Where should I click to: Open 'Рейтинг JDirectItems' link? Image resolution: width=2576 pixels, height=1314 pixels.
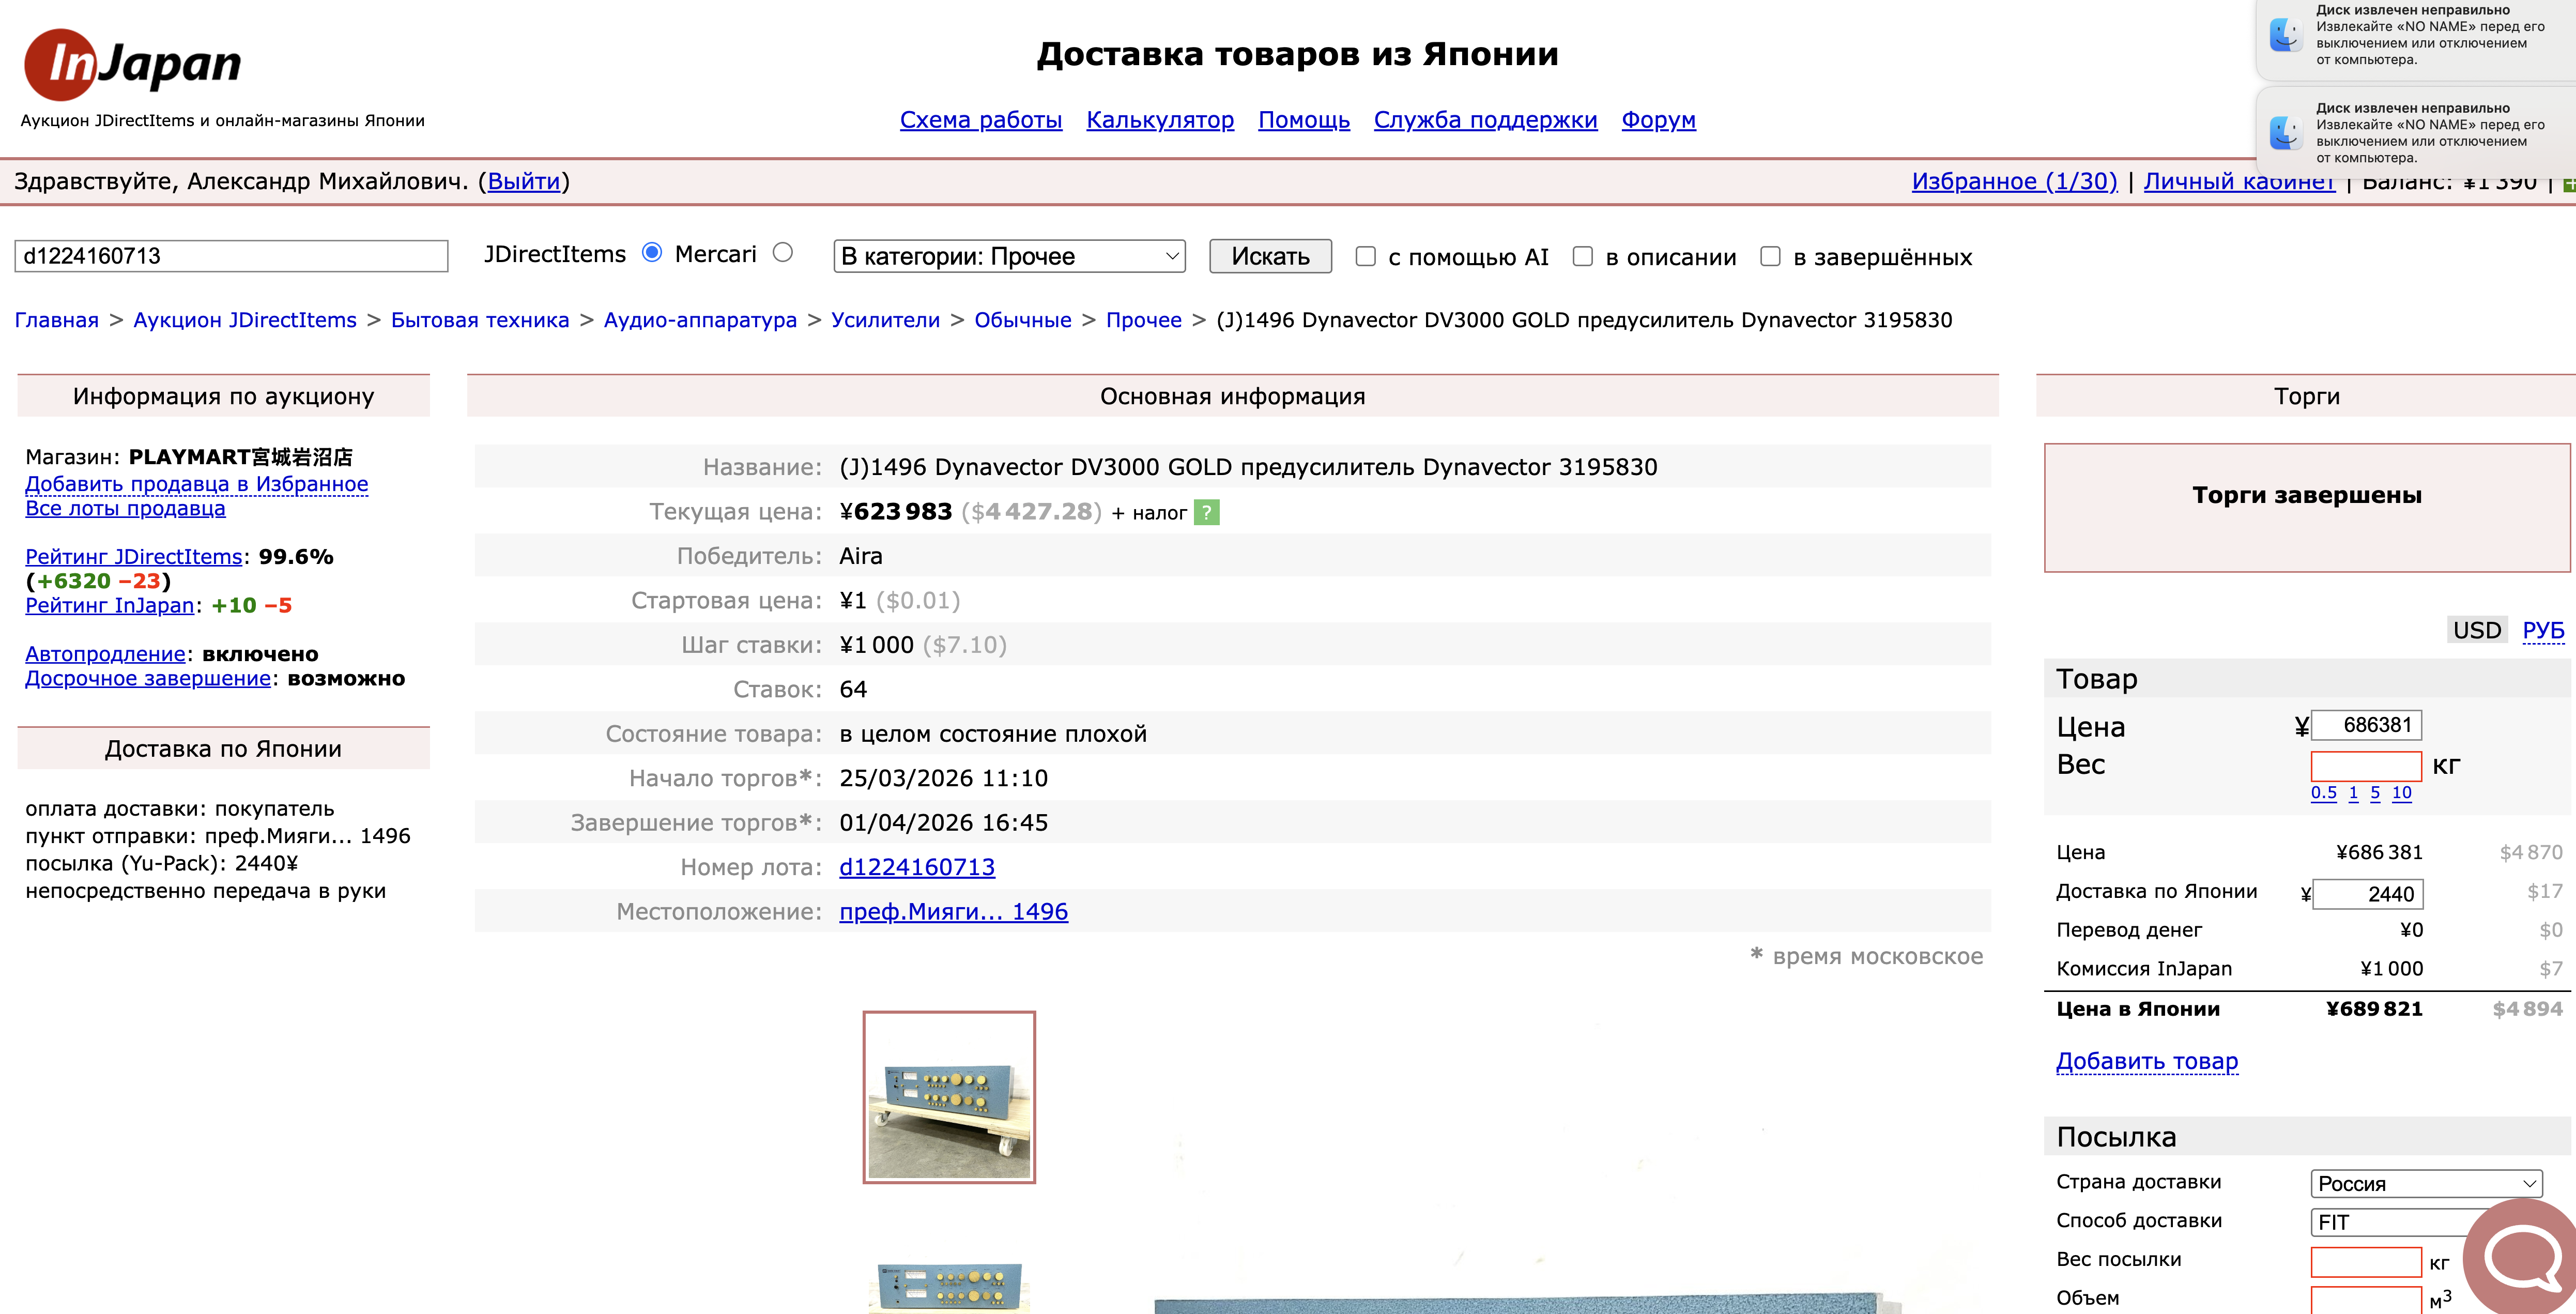pyautogui.click(x=134, y=557)
